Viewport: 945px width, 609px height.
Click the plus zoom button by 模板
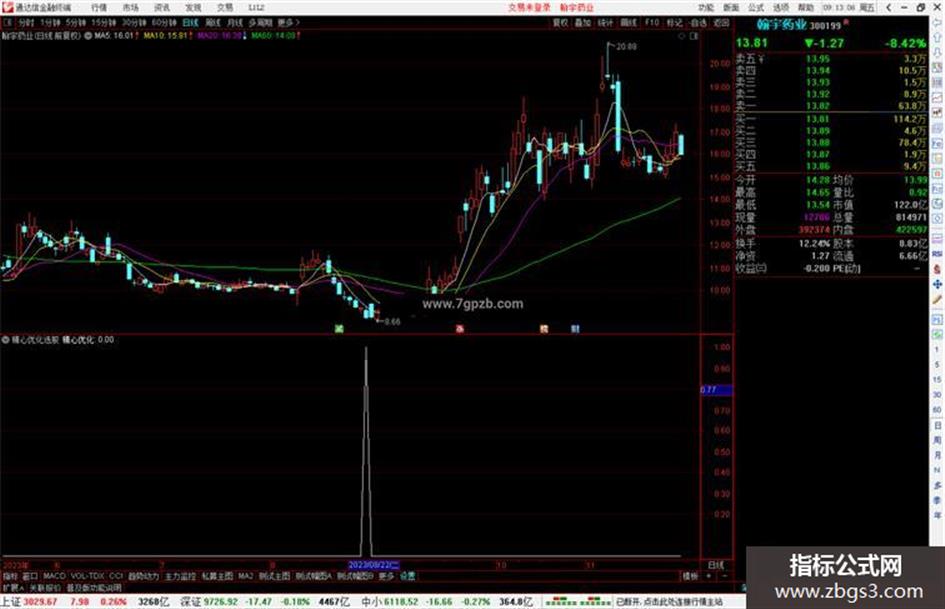(708, 576)
